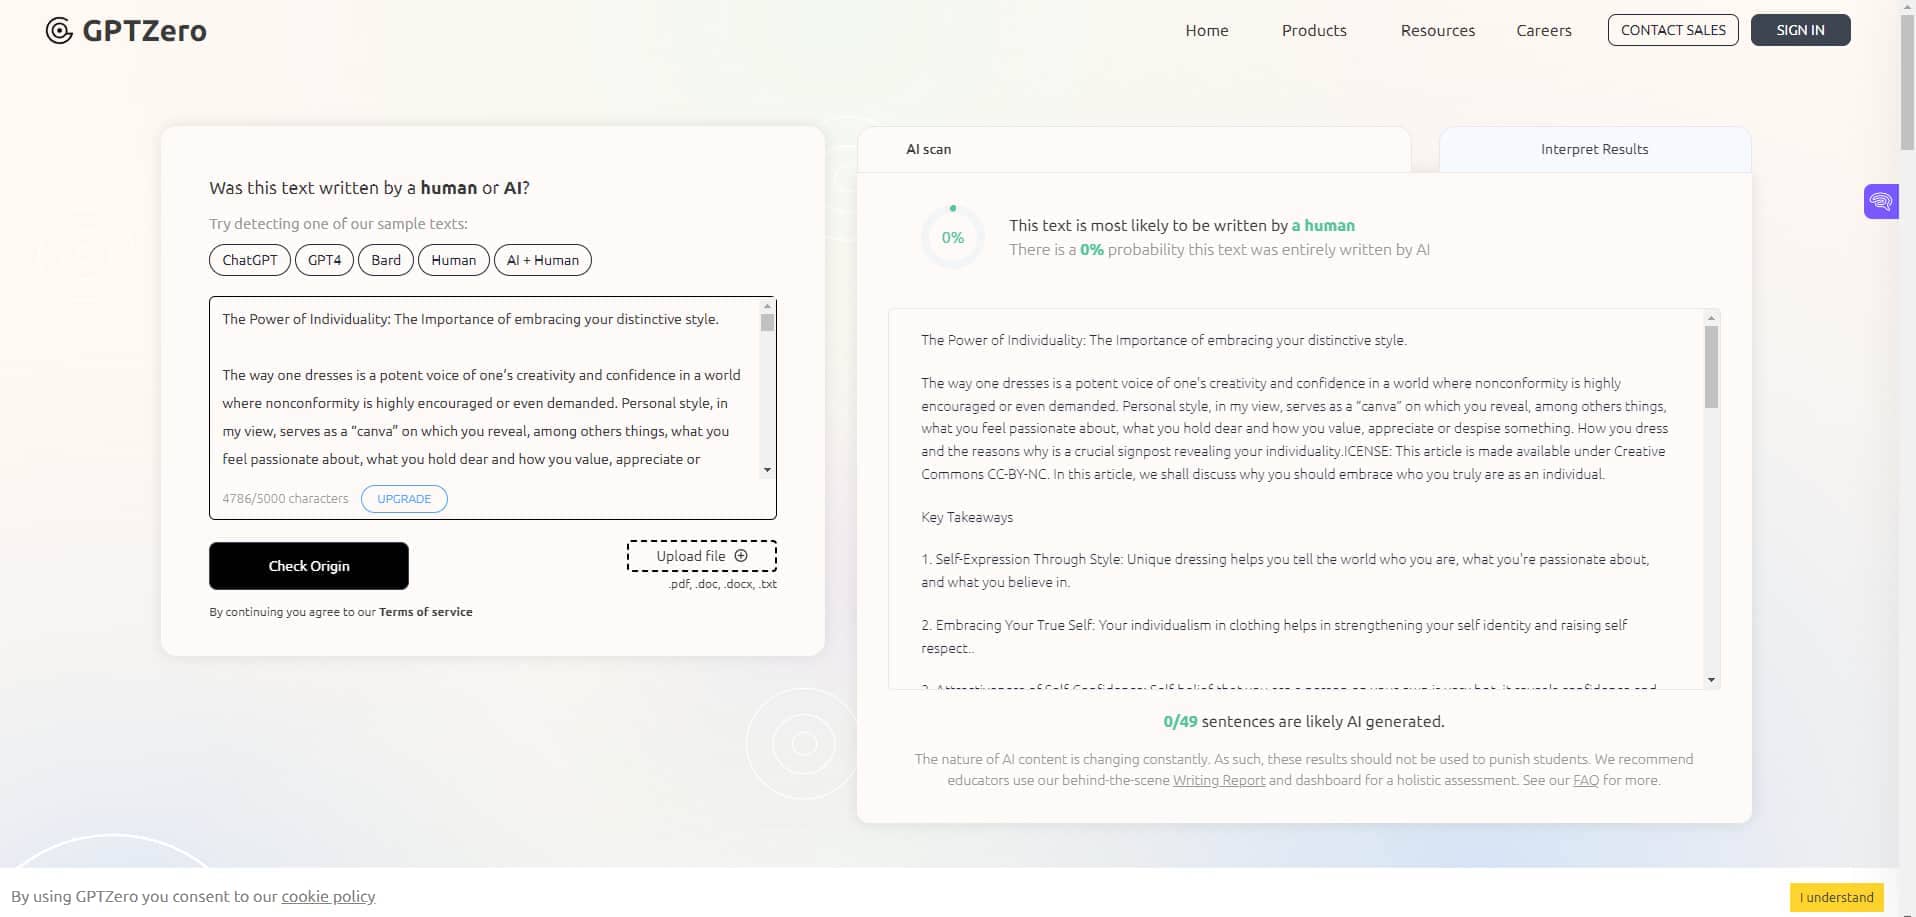
Task: Open the purple chat widget icon
Action: point(1880,202)
